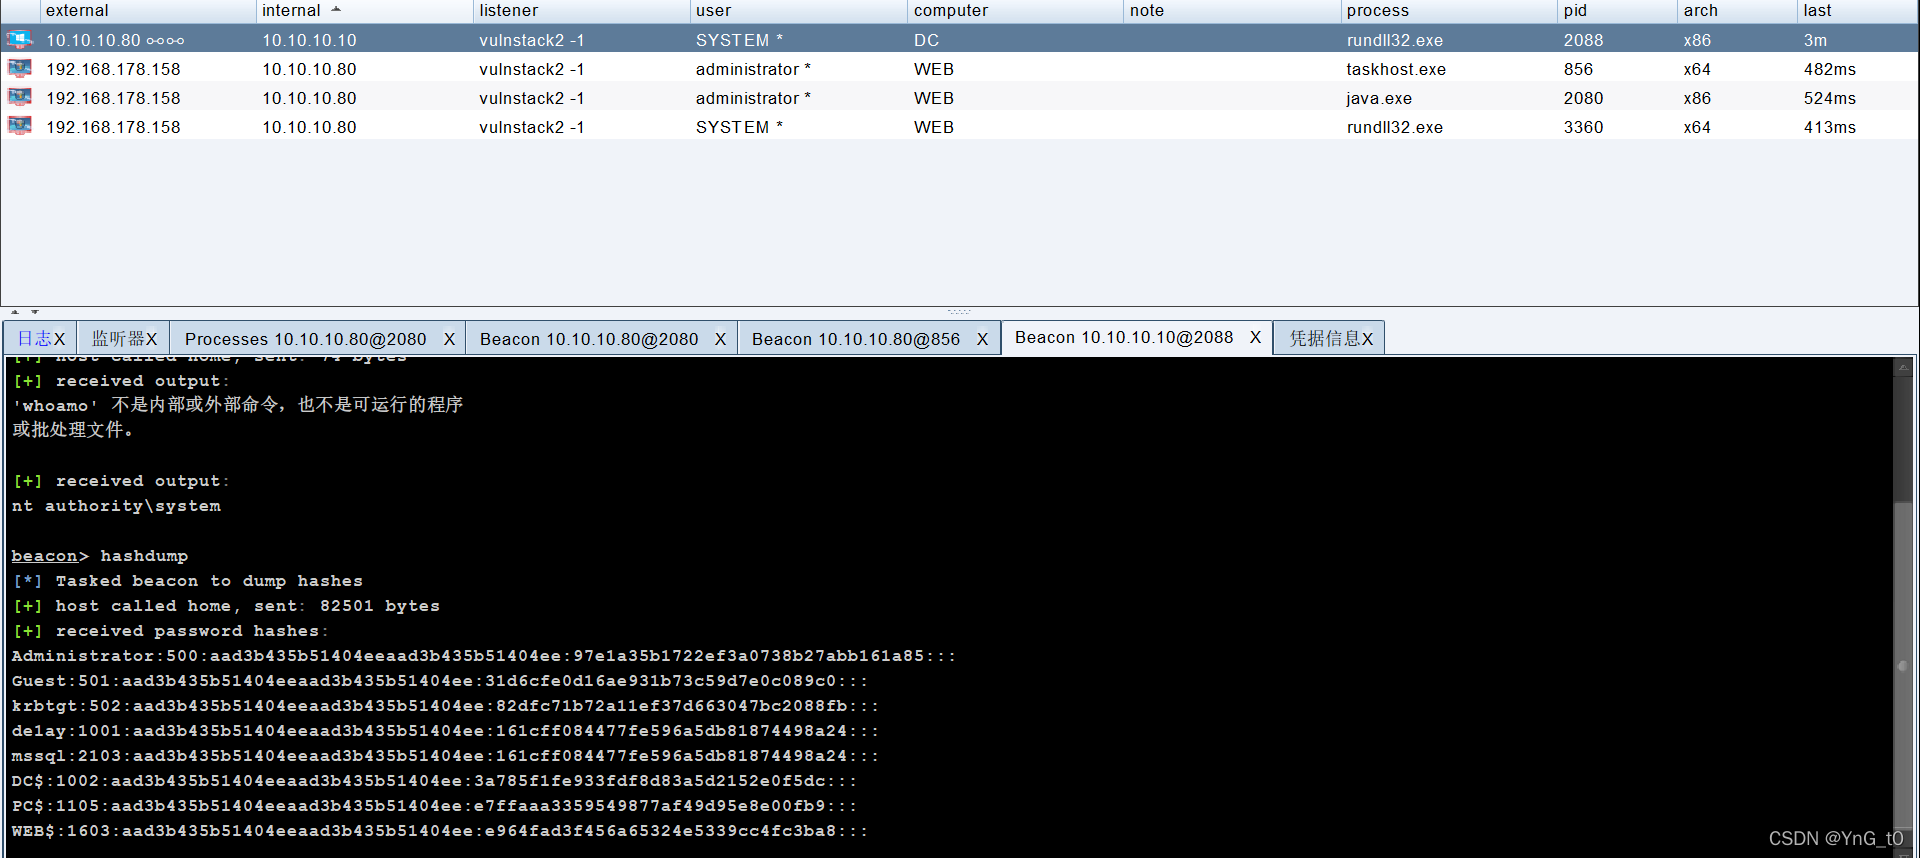The image size is (1920, 858).
Task: Click Administrator:500 hash line
Action: coord(484,656)
